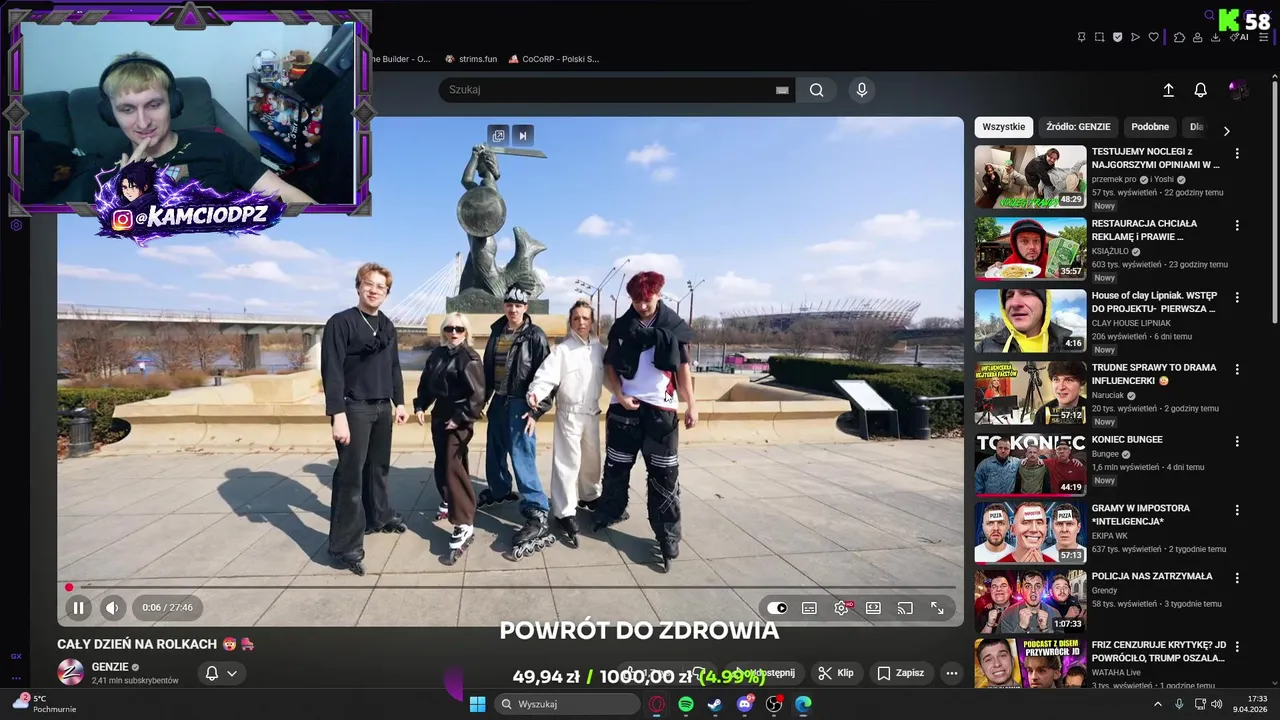Open the GRAMY W IMPOSTORA video title
The width and height of the screenshot is (1280, 720).
tap(1141, 515)
